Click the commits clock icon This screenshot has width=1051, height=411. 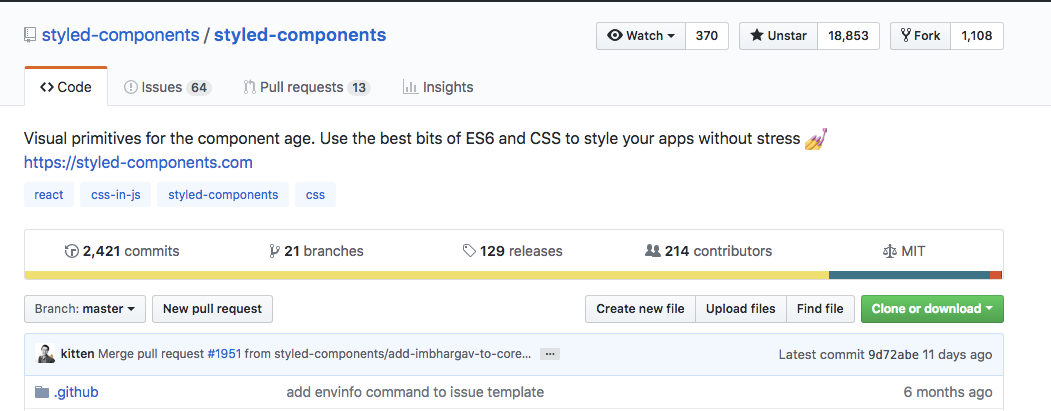tap(72, 251)
